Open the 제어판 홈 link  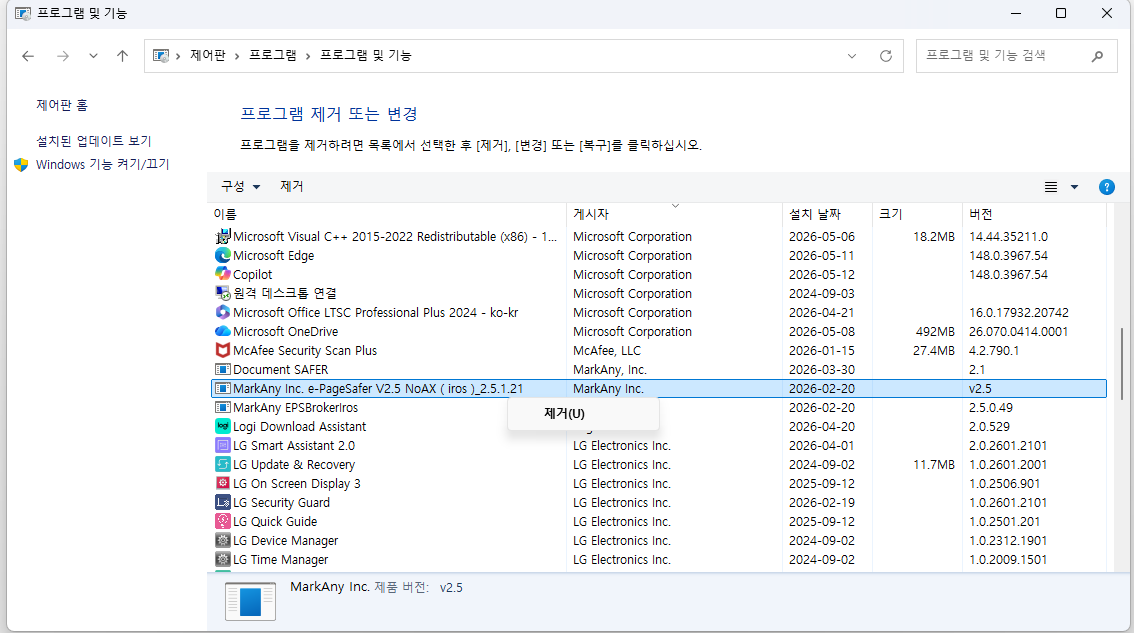click(x=62, y=106)
